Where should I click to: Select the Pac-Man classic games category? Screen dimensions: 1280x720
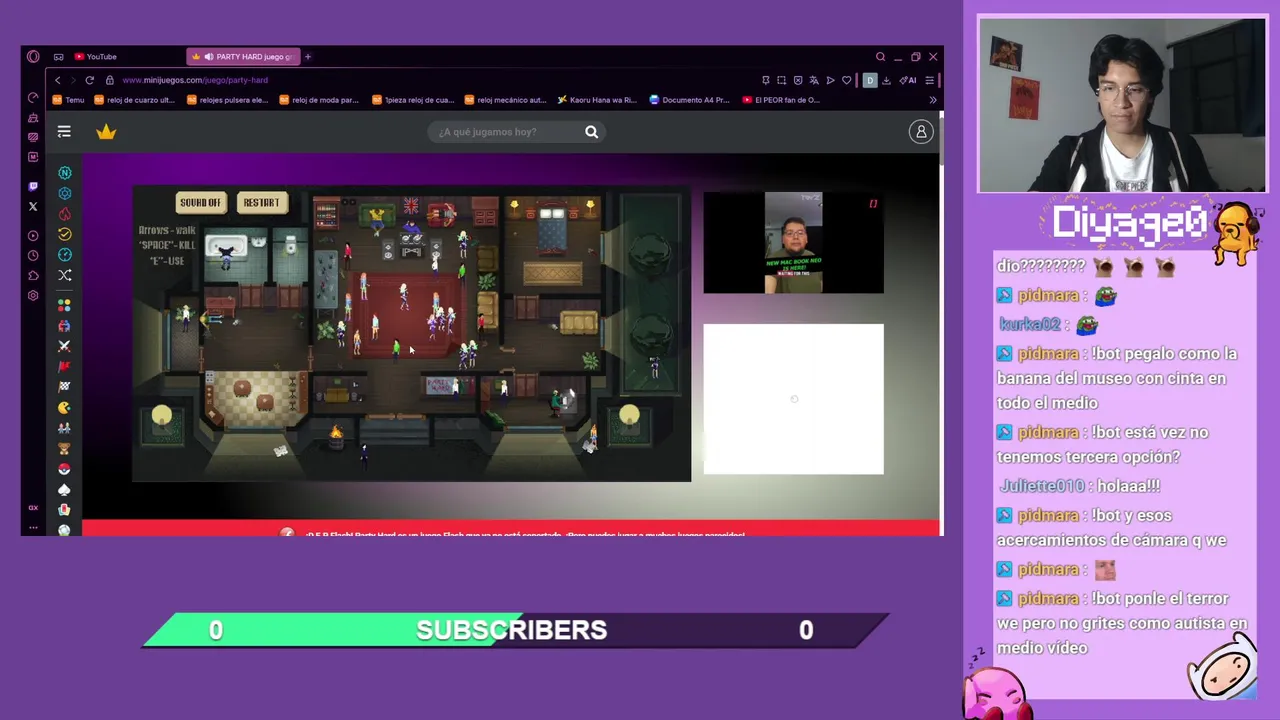[x=64, y=408]
